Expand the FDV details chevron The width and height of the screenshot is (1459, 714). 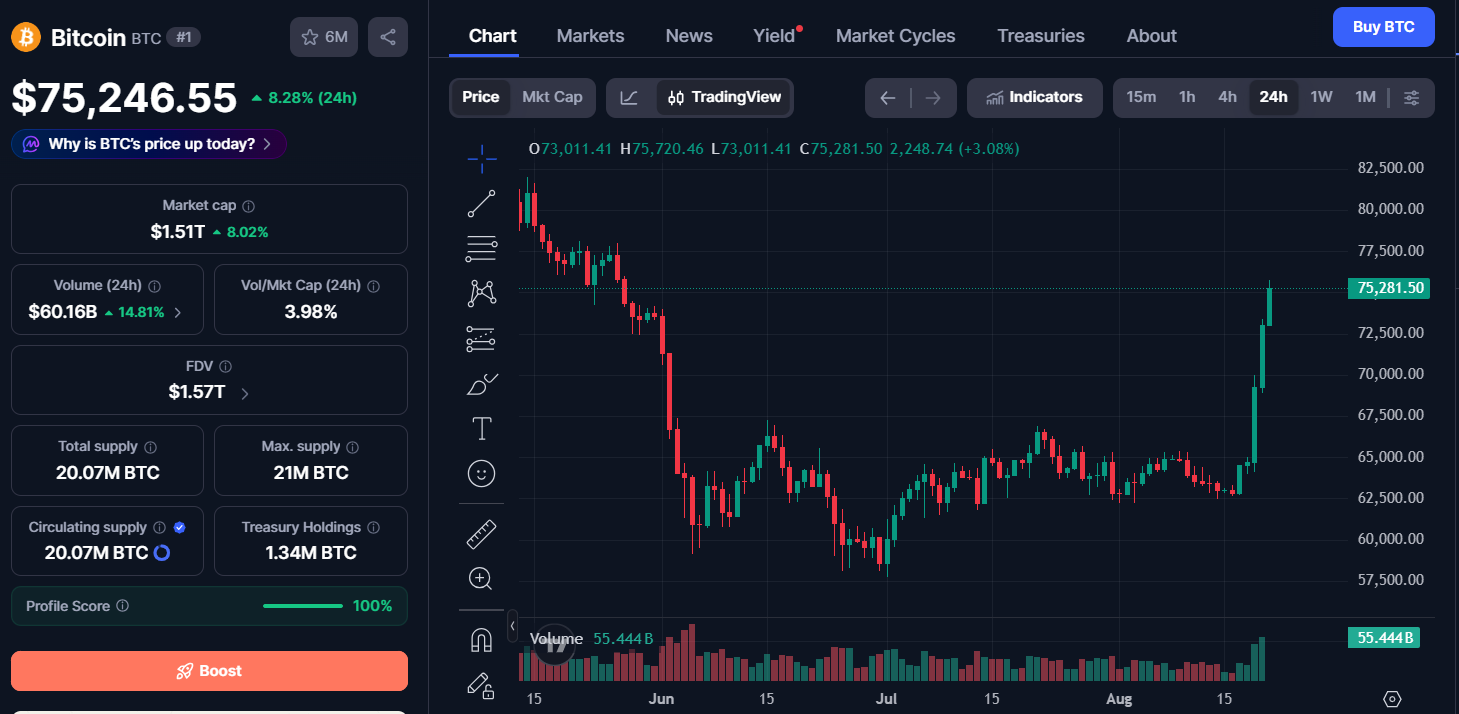245,393
